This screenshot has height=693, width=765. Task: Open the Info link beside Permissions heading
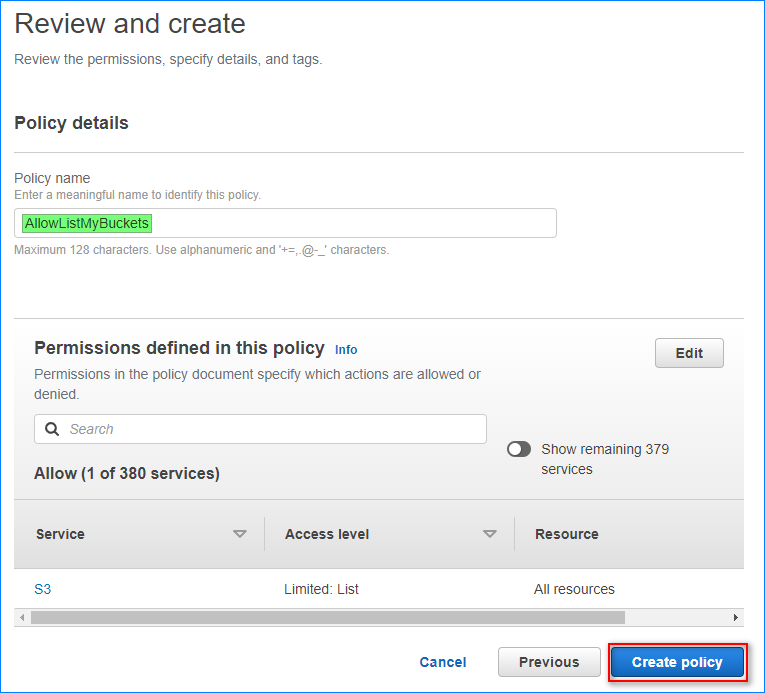(346, 350)
